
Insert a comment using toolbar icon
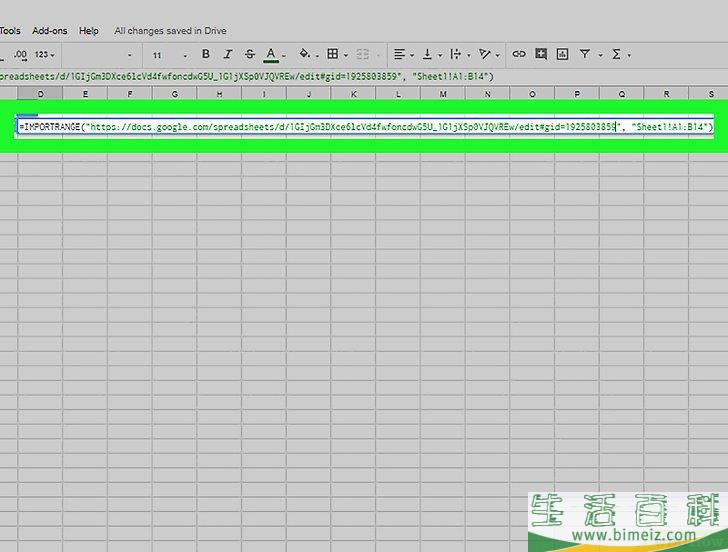pos(541,54)
